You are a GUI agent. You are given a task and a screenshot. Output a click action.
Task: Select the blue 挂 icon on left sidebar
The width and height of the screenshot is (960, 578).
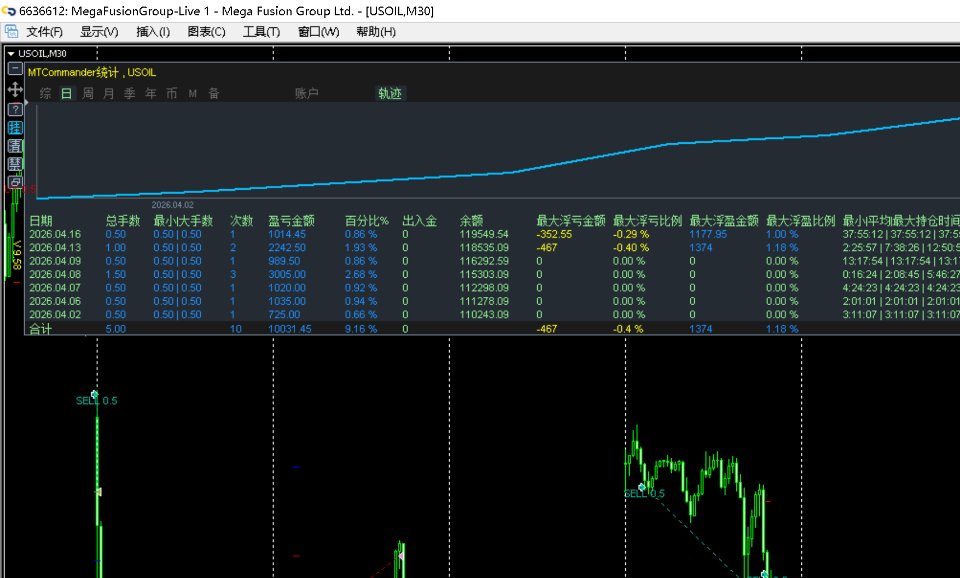click(14, 128)
